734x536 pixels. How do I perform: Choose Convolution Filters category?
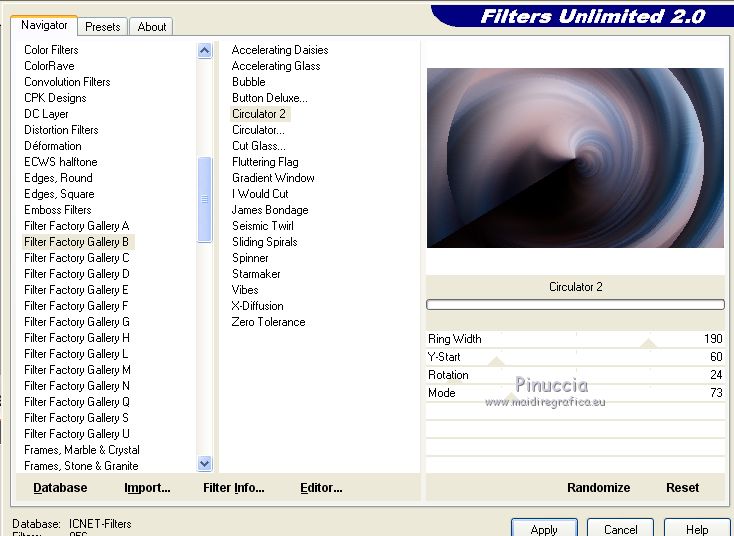pos(67,81)
